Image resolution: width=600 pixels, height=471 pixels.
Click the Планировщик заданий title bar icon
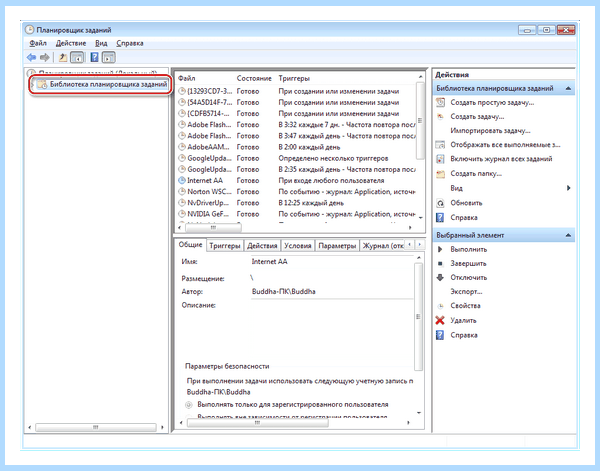pos(29,30)
